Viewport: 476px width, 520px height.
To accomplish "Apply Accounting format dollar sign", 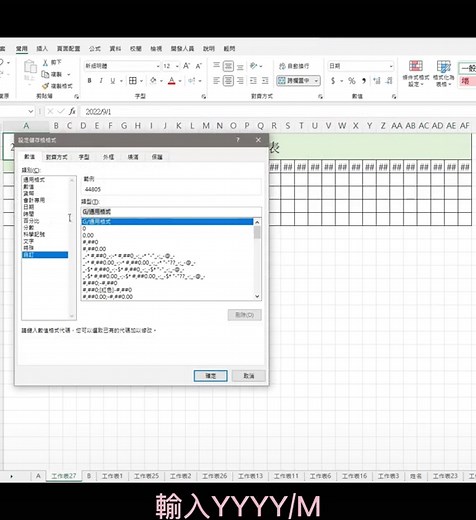I will (333, 81).
